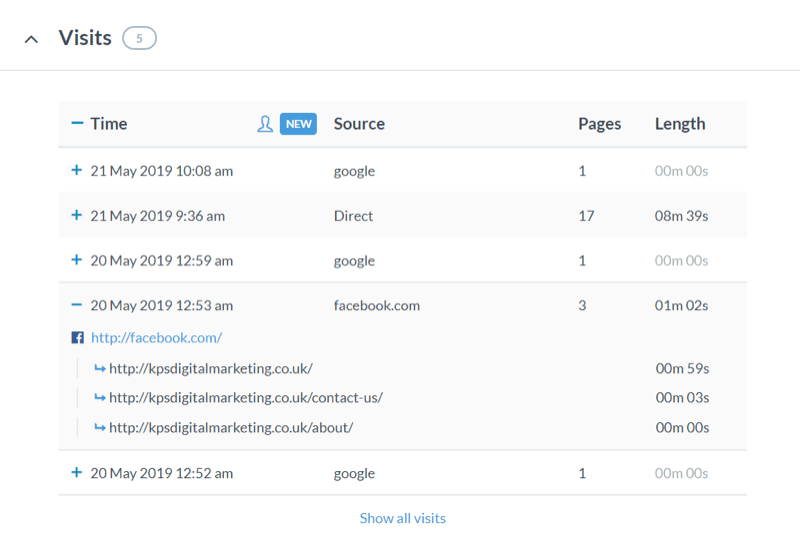Click the visitor person icon in header
Screen dimensions: 800x543
(265, 124)
